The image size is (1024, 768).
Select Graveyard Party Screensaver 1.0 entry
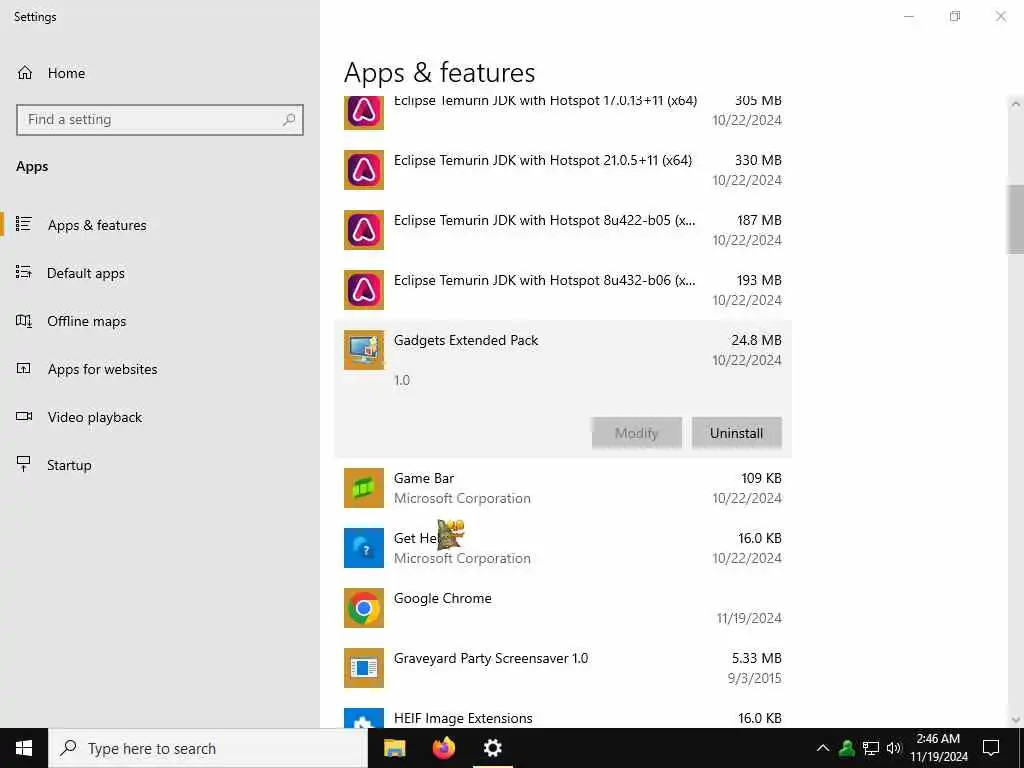pos(563,668)
